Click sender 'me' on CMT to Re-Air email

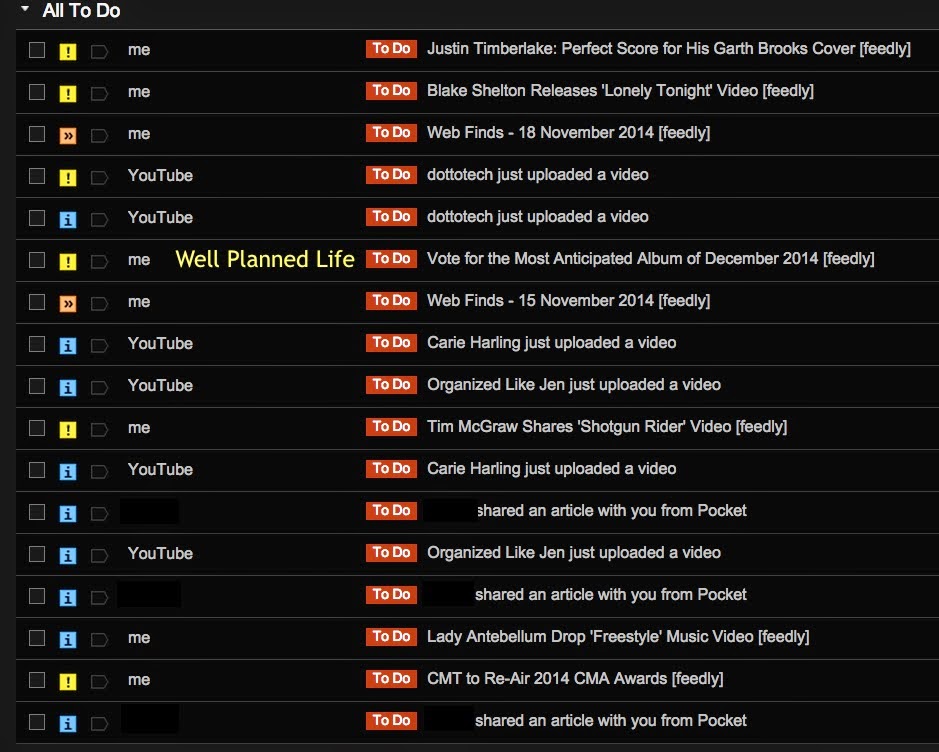[x=139, y=680]
